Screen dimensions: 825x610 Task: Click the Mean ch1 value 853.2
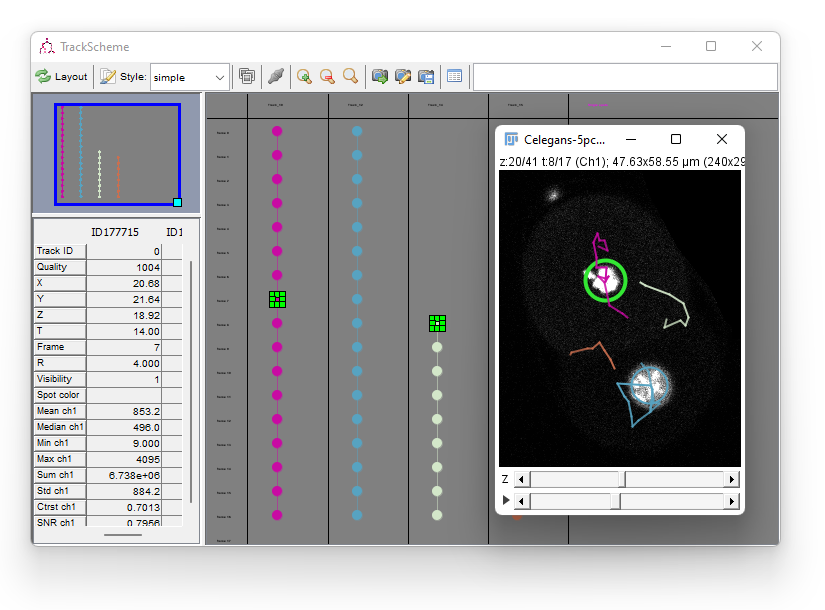(124, 412)
